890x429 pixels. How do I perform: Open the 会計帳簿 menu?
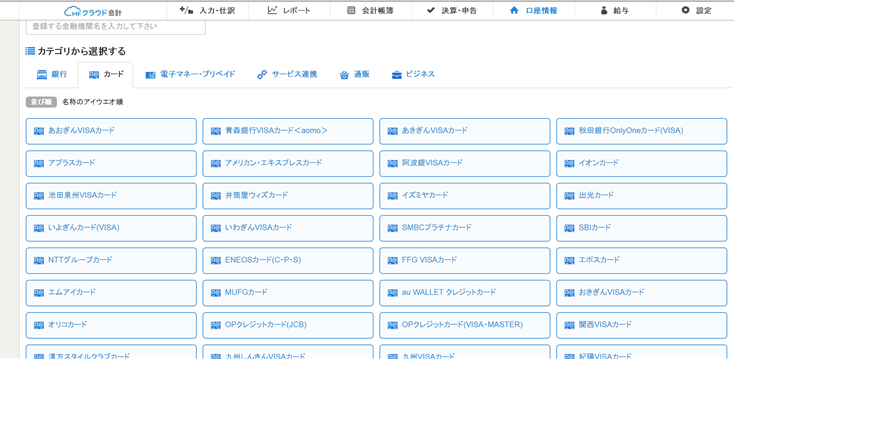click(370, 10)
